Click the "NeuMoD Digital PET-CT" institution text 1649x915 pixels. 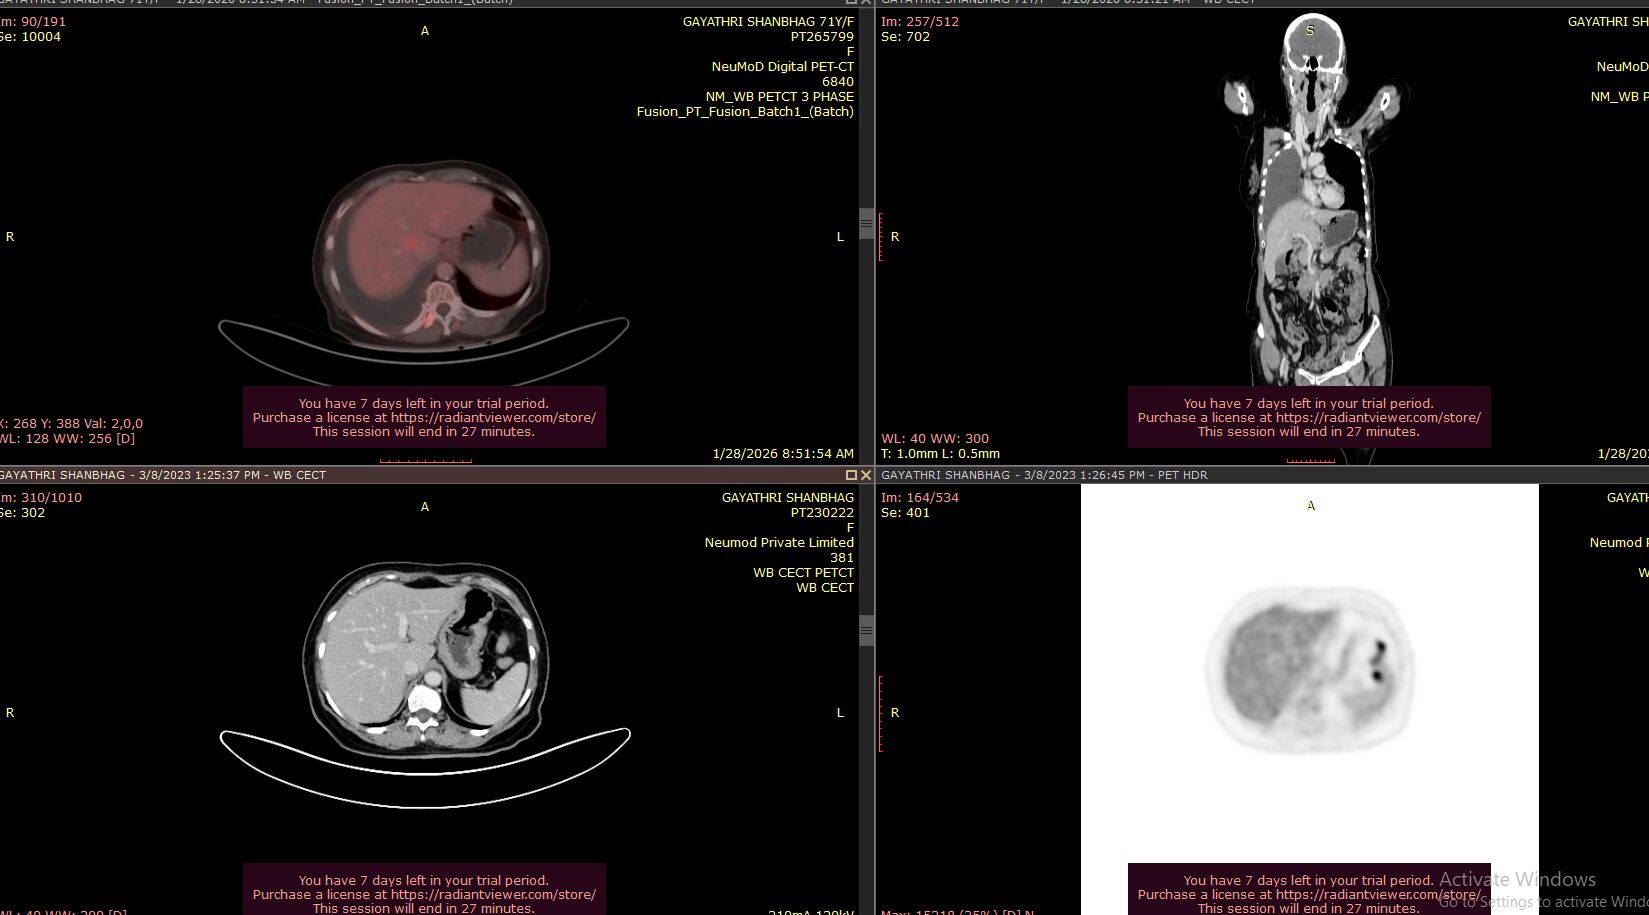pos(783,66)
